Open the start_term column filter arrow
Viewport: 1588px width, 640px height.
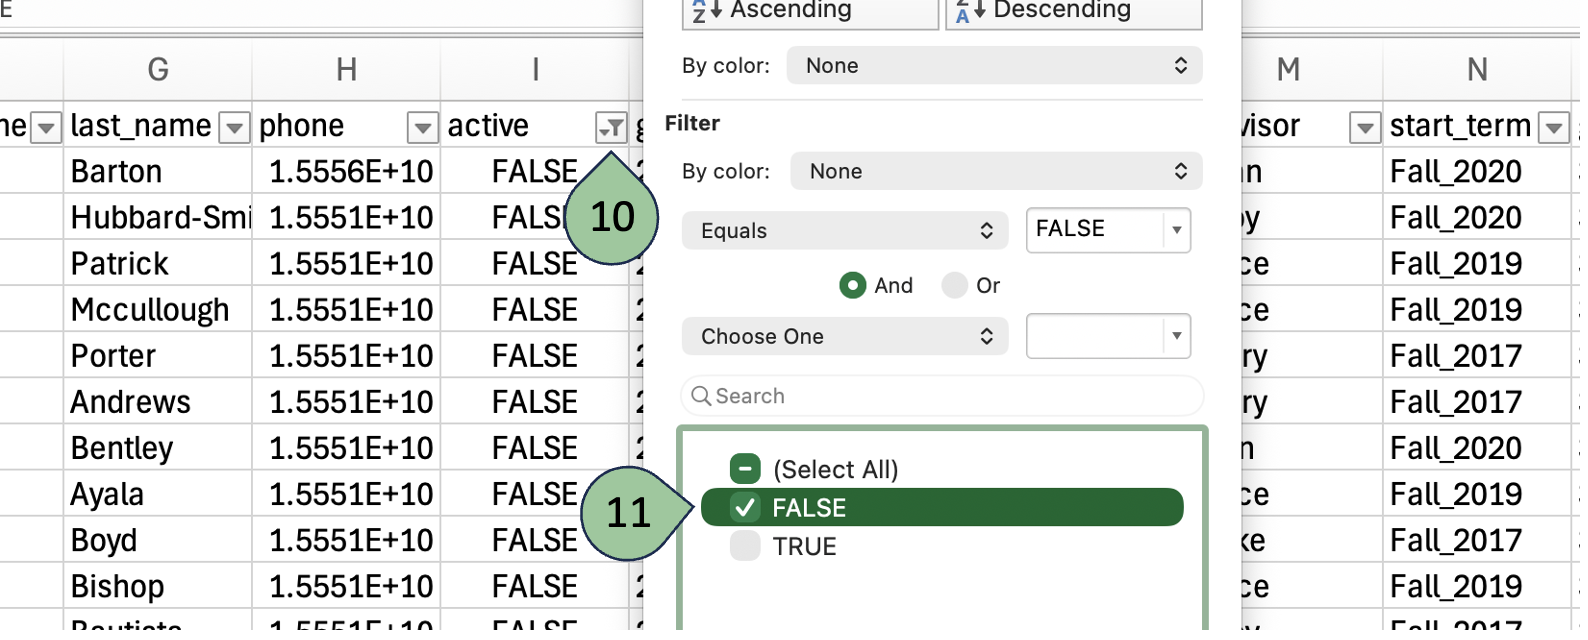[1553, 128]
